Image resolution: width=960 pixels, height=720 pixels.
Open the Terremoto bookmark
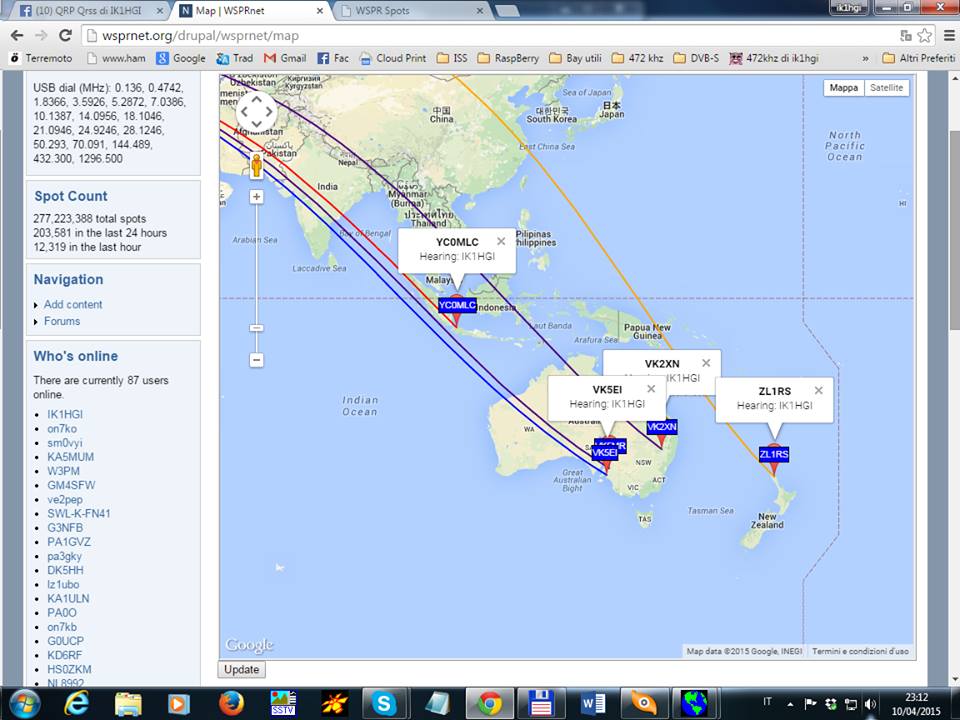[41, 58]
